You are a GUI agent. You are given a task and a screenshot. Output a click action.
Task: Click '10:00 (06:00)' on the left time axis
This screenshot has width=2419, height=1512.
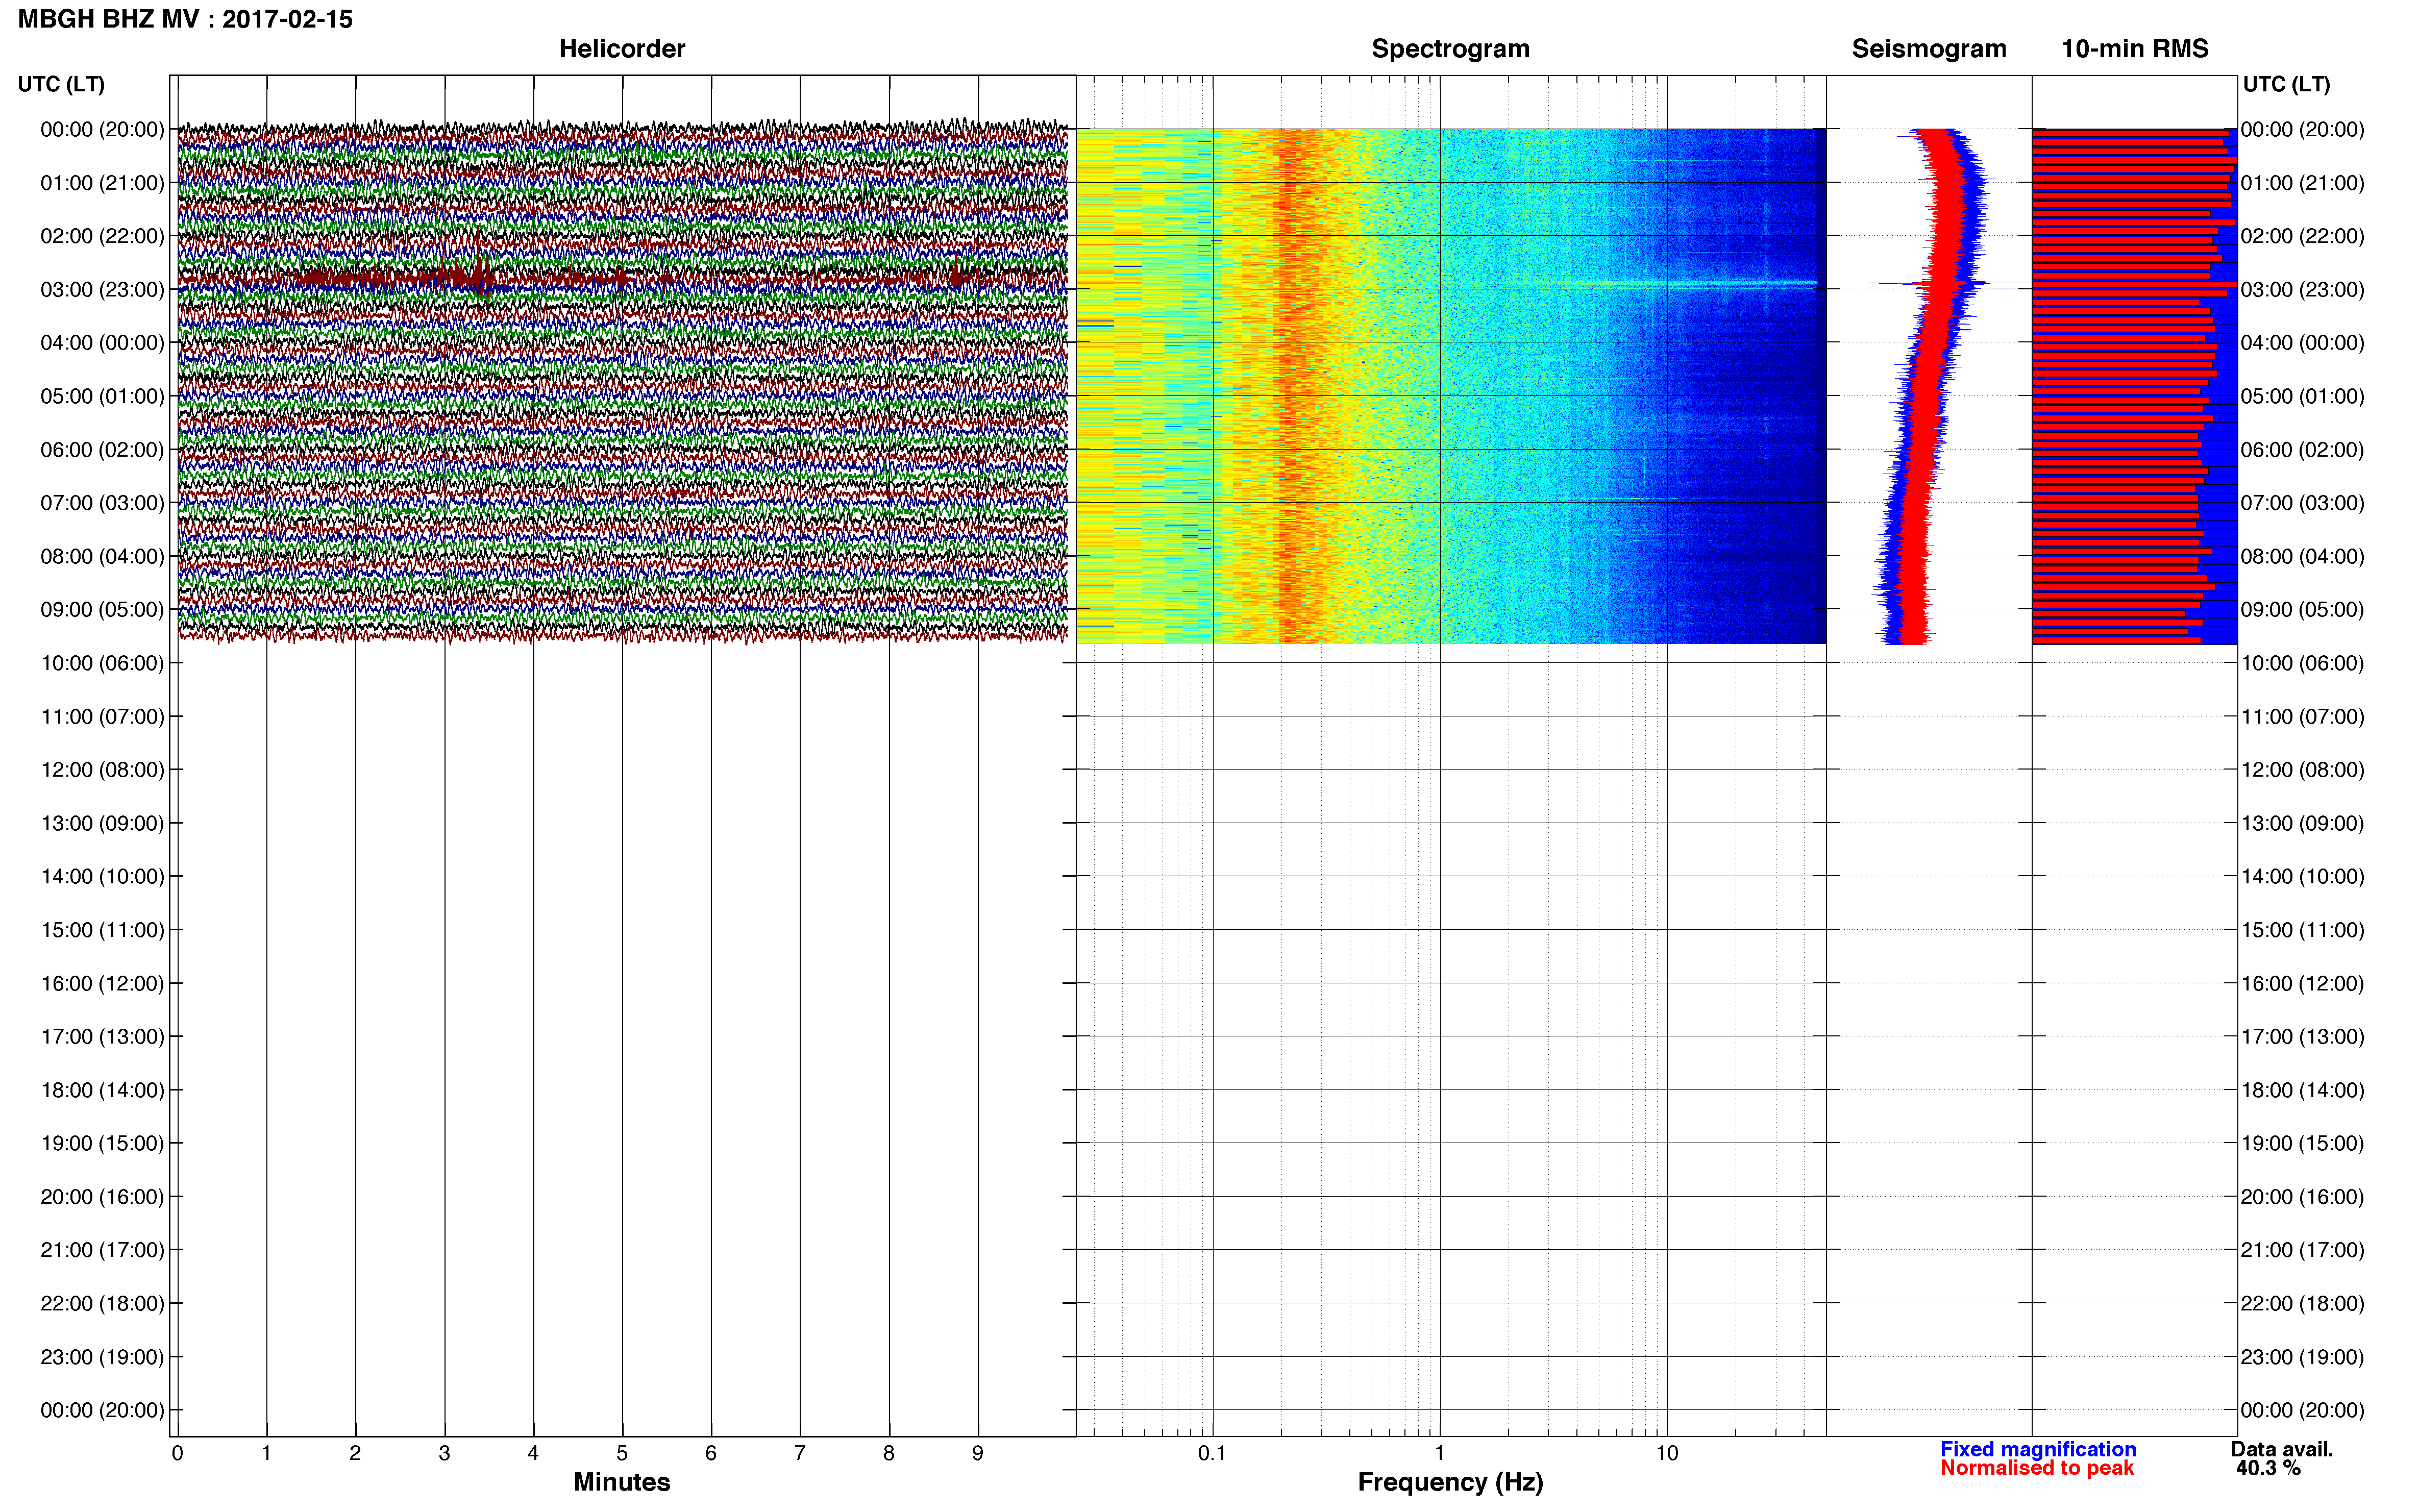click(102, 663)
